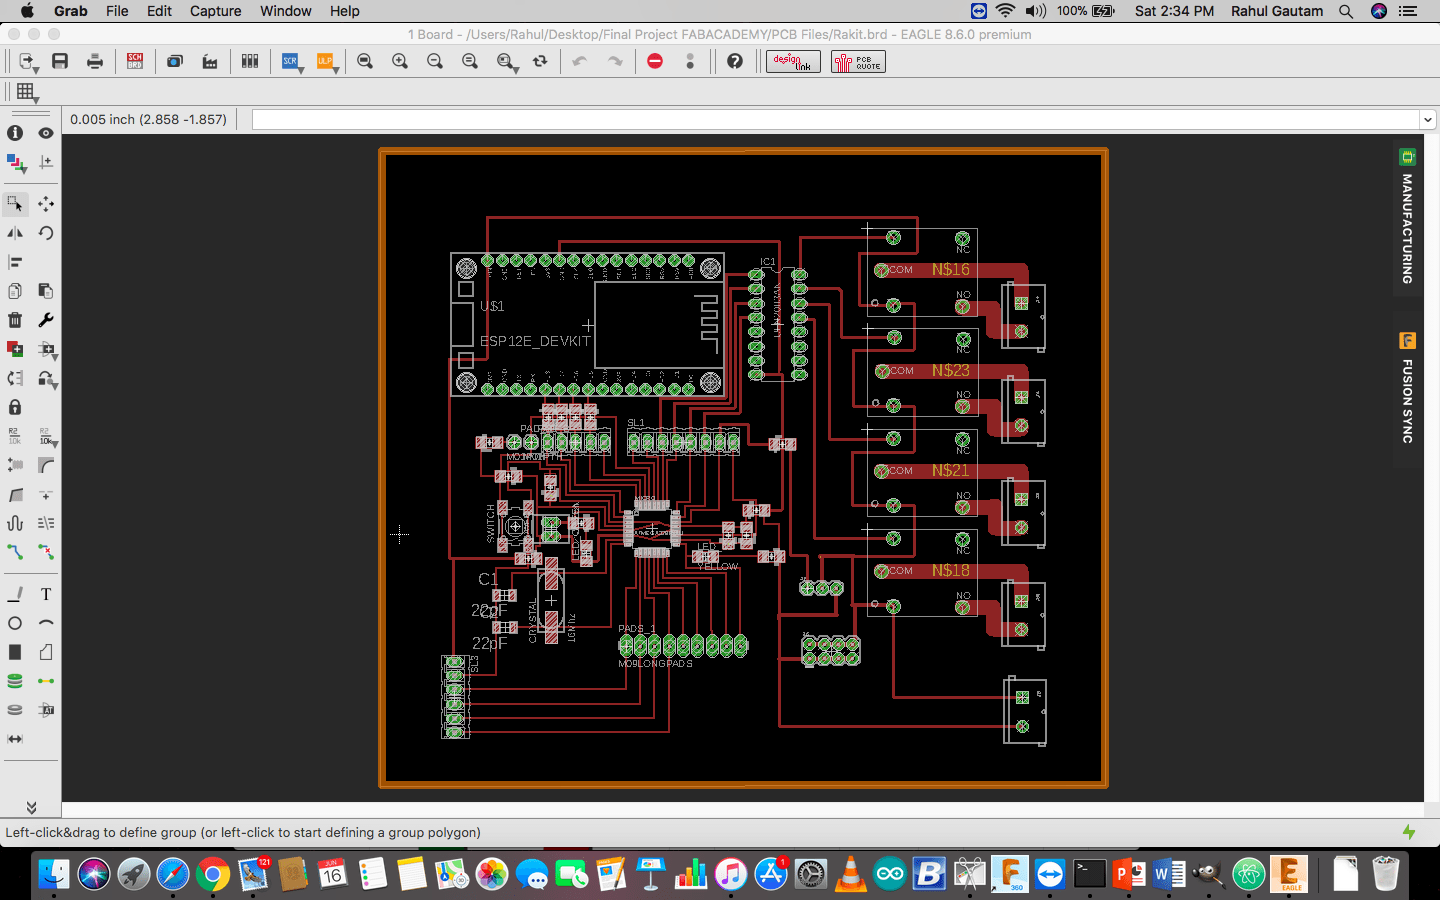The height and width of the screenshot is (900, 1440).
Task: Select the Text tool
Action: click(46, 594)
